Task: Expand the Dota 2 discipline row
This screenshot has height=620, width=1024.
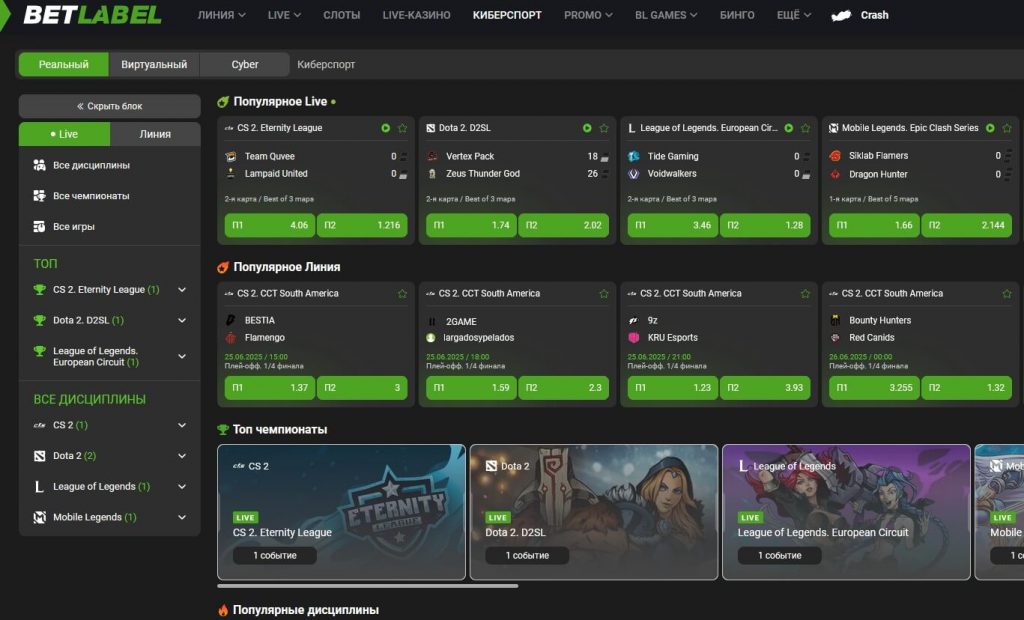Action: point(182,456)
